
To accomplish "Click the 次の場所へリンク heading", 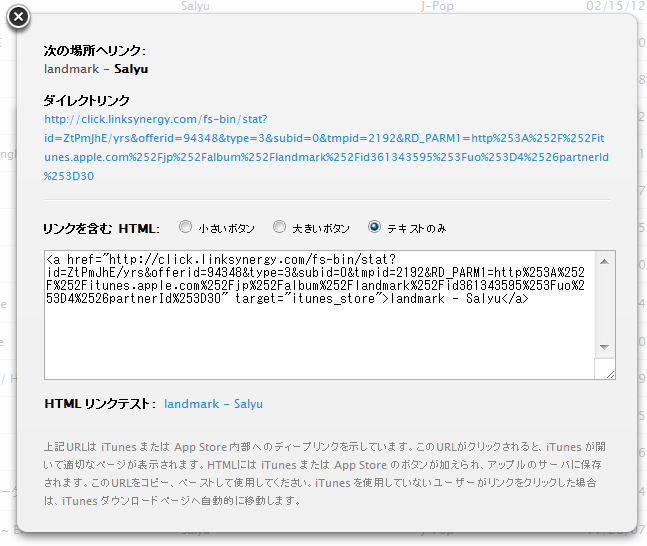I will tap(95, 50).
